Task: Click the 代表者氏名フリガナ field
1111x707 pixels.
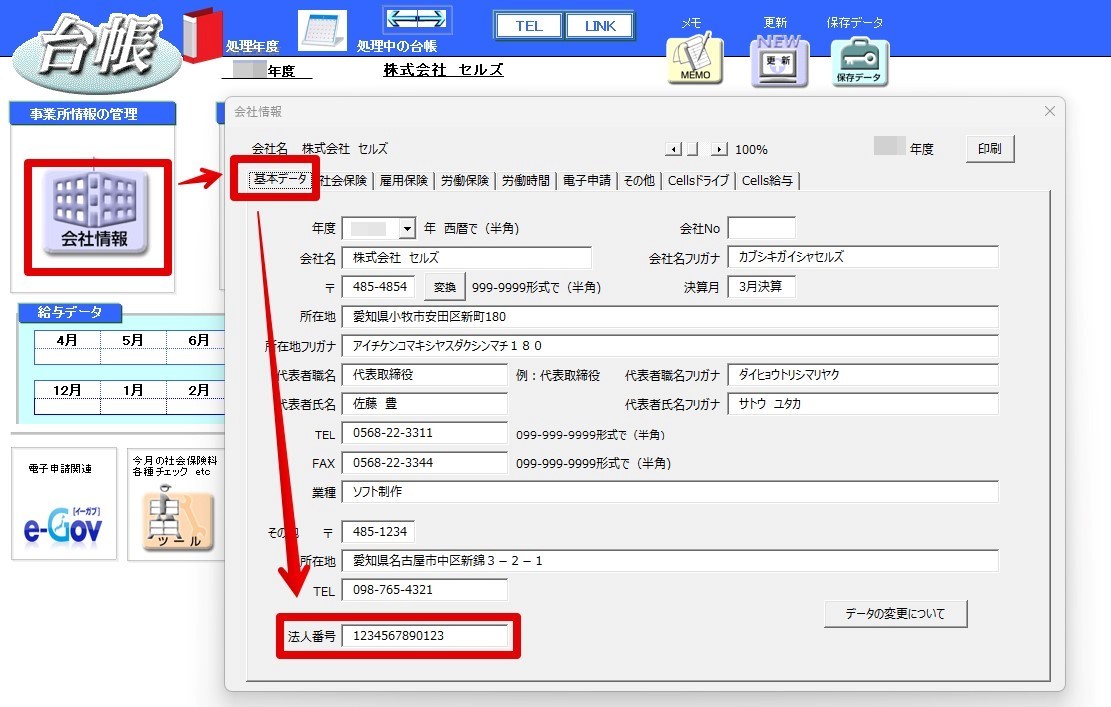Action: (863, 404)
